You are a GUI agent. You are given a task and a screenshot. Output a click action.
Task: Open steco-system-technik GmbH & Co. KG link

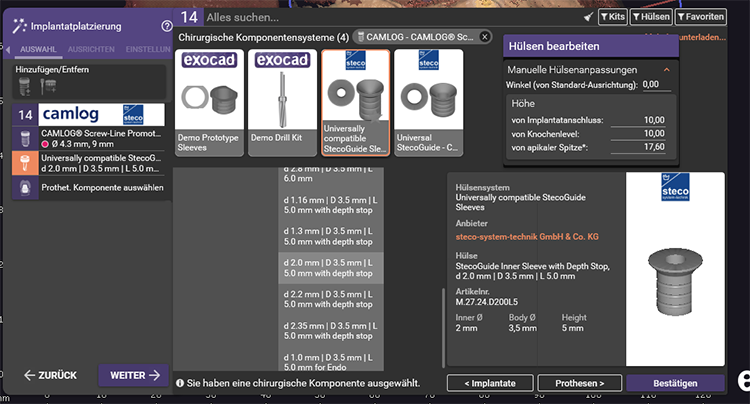(527, 237)
